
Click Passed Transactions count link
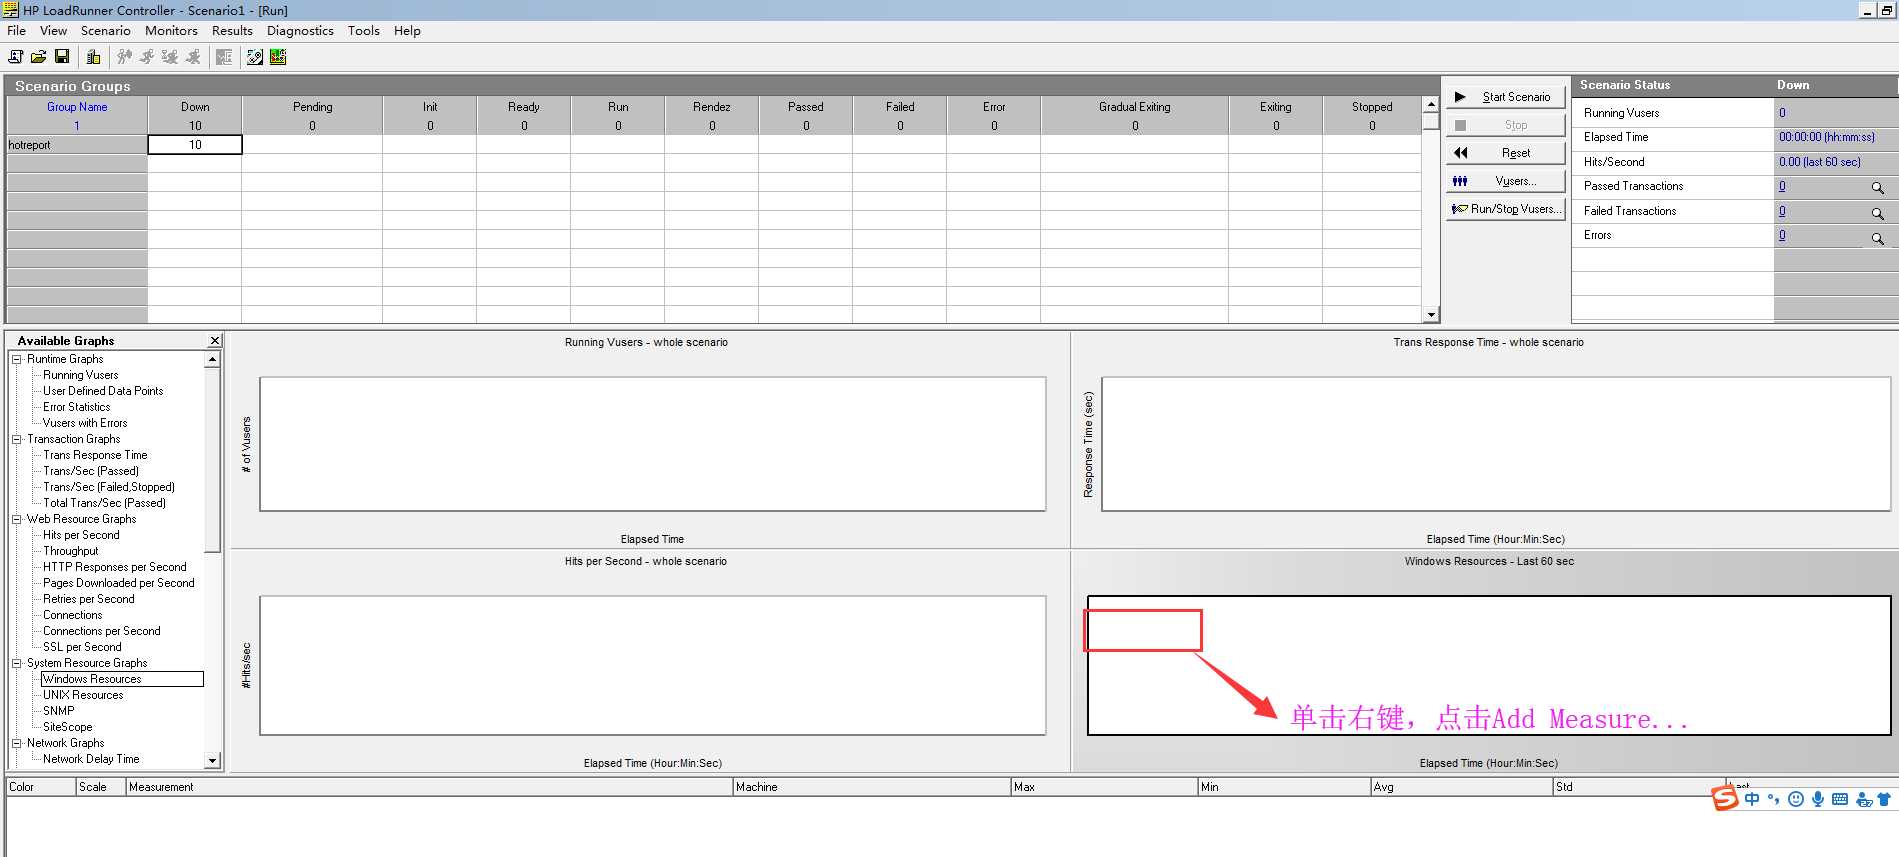coord(1782,186)
